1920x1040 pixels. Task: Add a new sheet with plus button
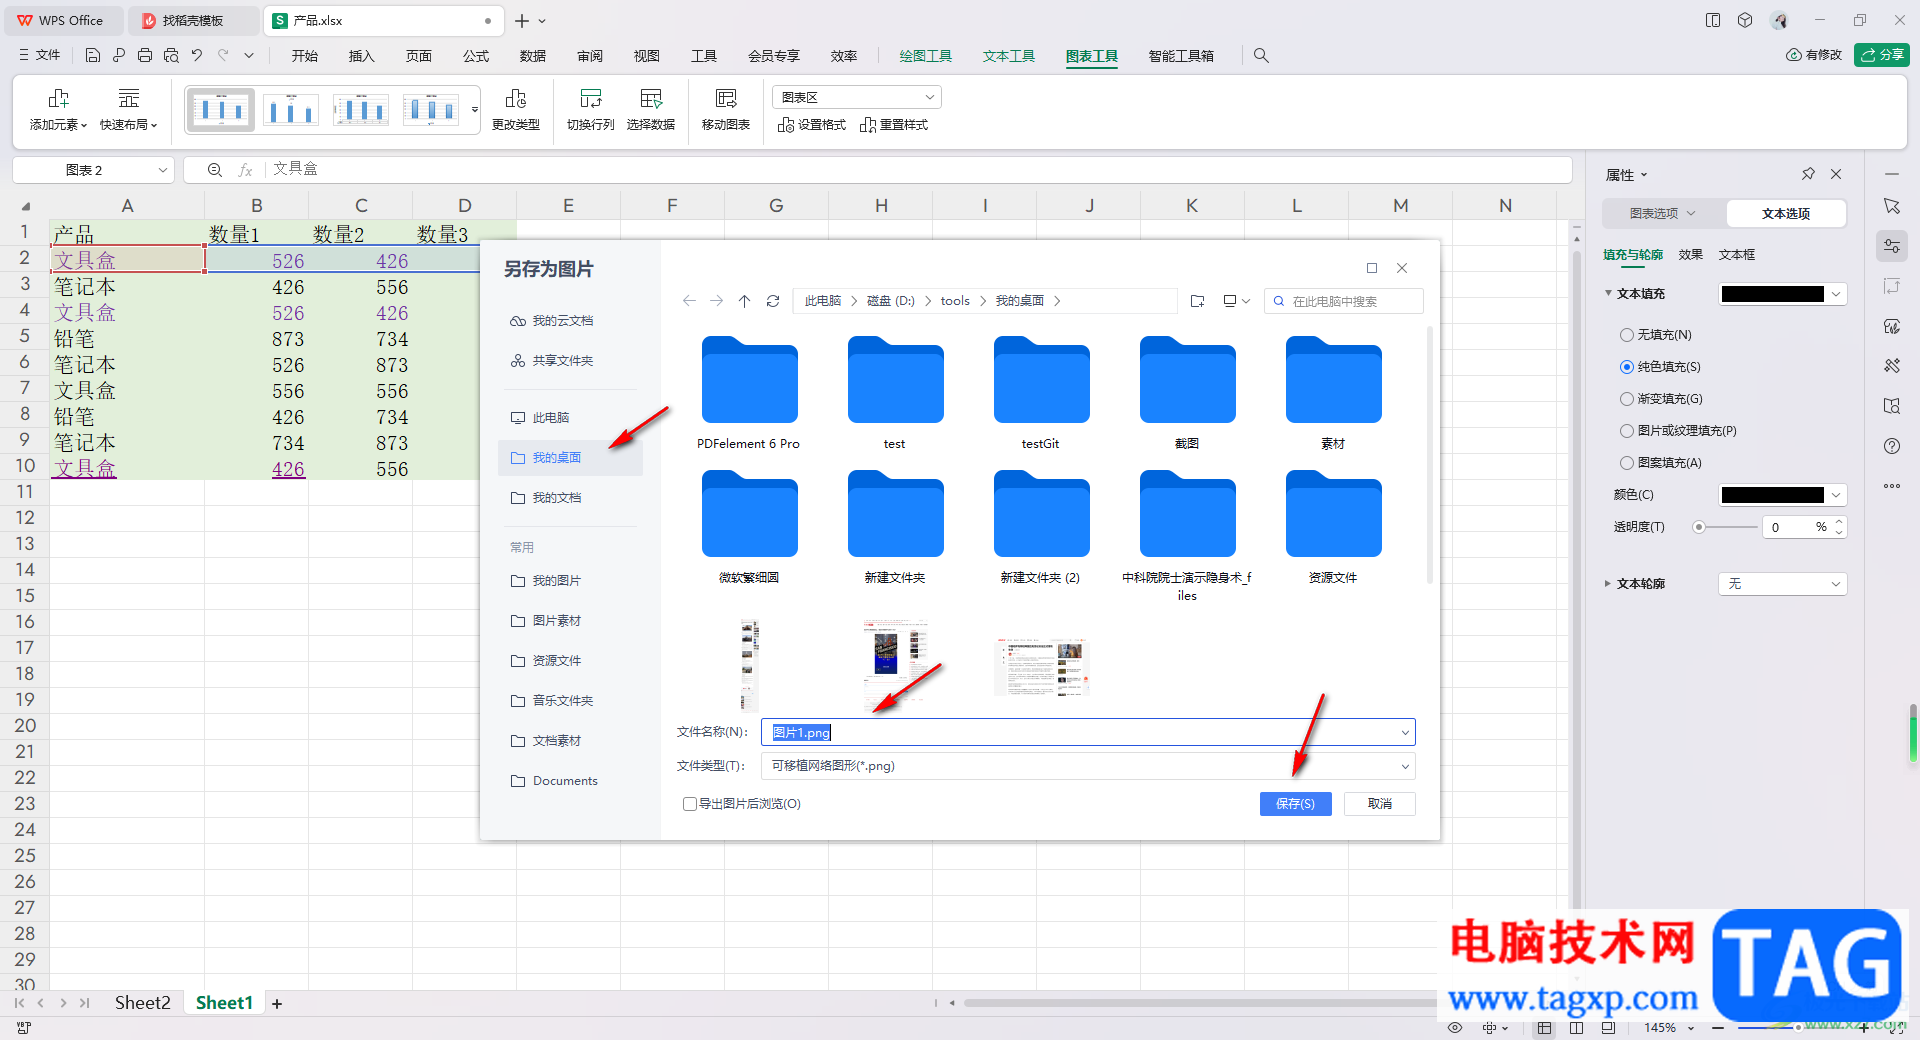[x=277, y=1003]
